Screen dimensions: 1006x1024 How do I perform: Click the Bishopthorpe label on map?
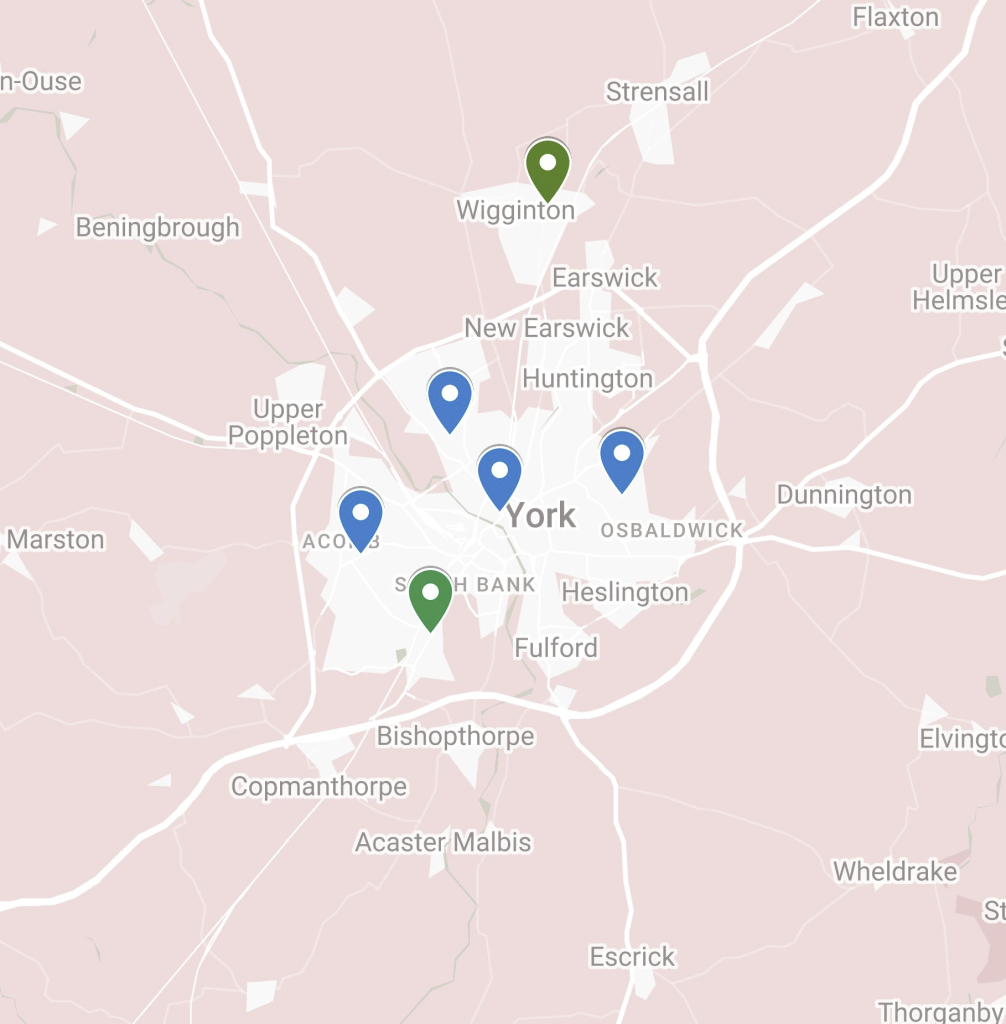pos(455,736)
